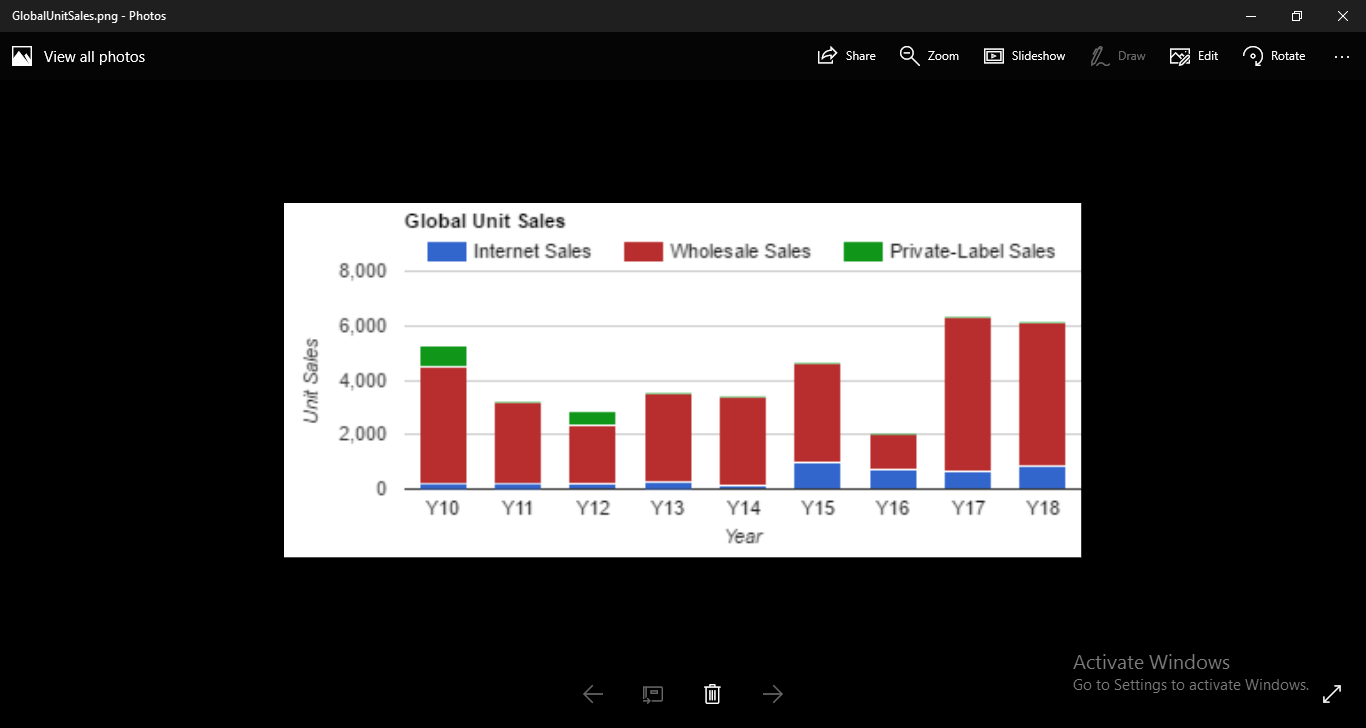1366x728 pixels.
Task: Go back to the previous photo with the left arrow
Action: [x=592, y=693]
